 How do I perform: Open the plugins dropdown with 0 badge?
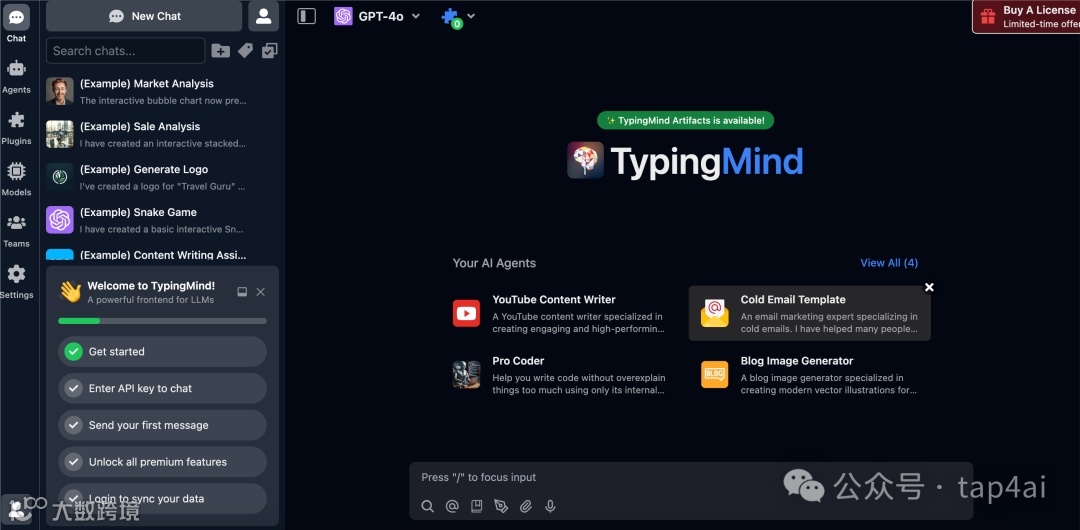457,17
